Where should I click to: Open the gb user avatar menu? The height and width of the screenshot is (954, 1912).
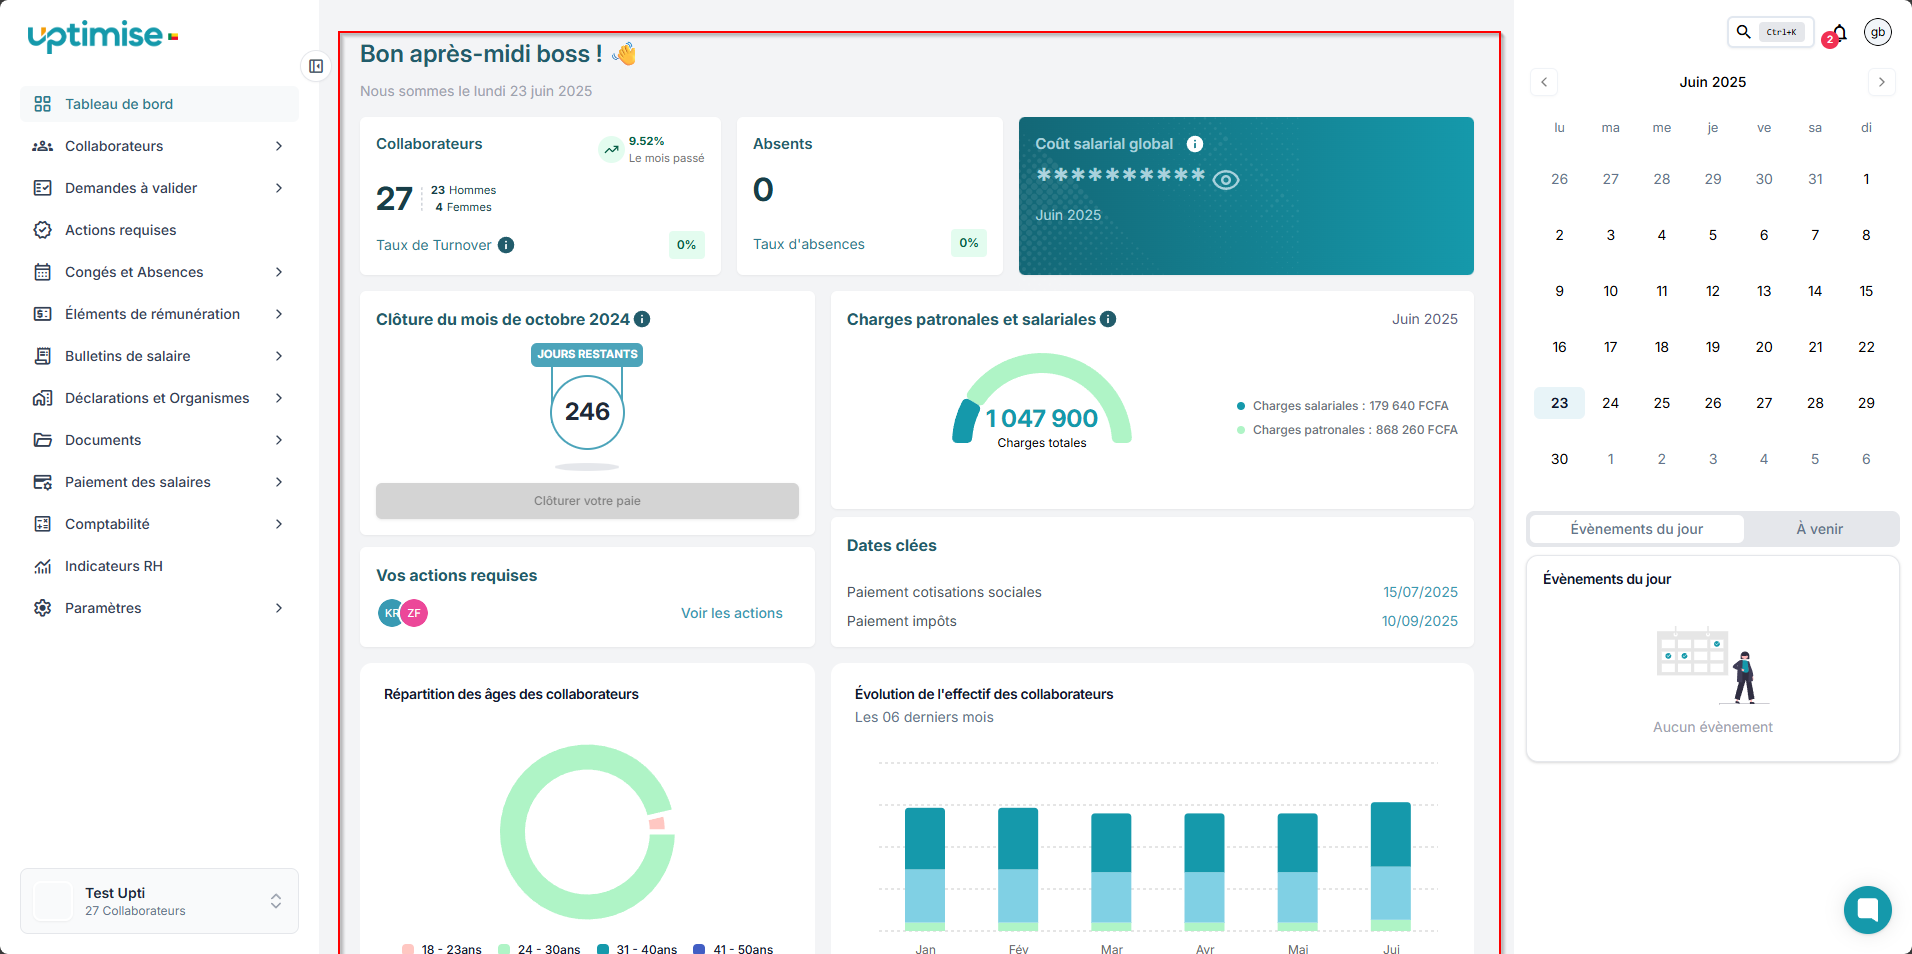(1878, 32)
